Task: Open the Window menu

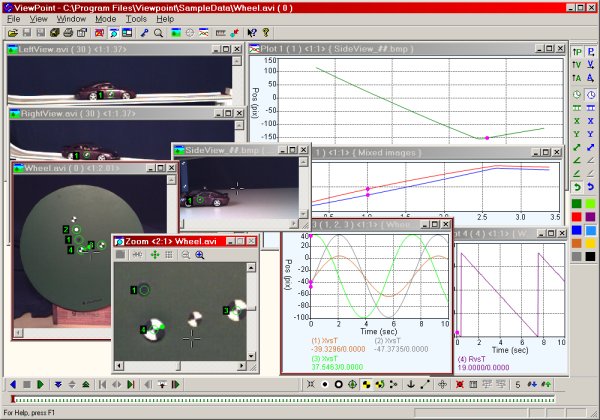Action: pyautogui.click(x=71, y=19)
